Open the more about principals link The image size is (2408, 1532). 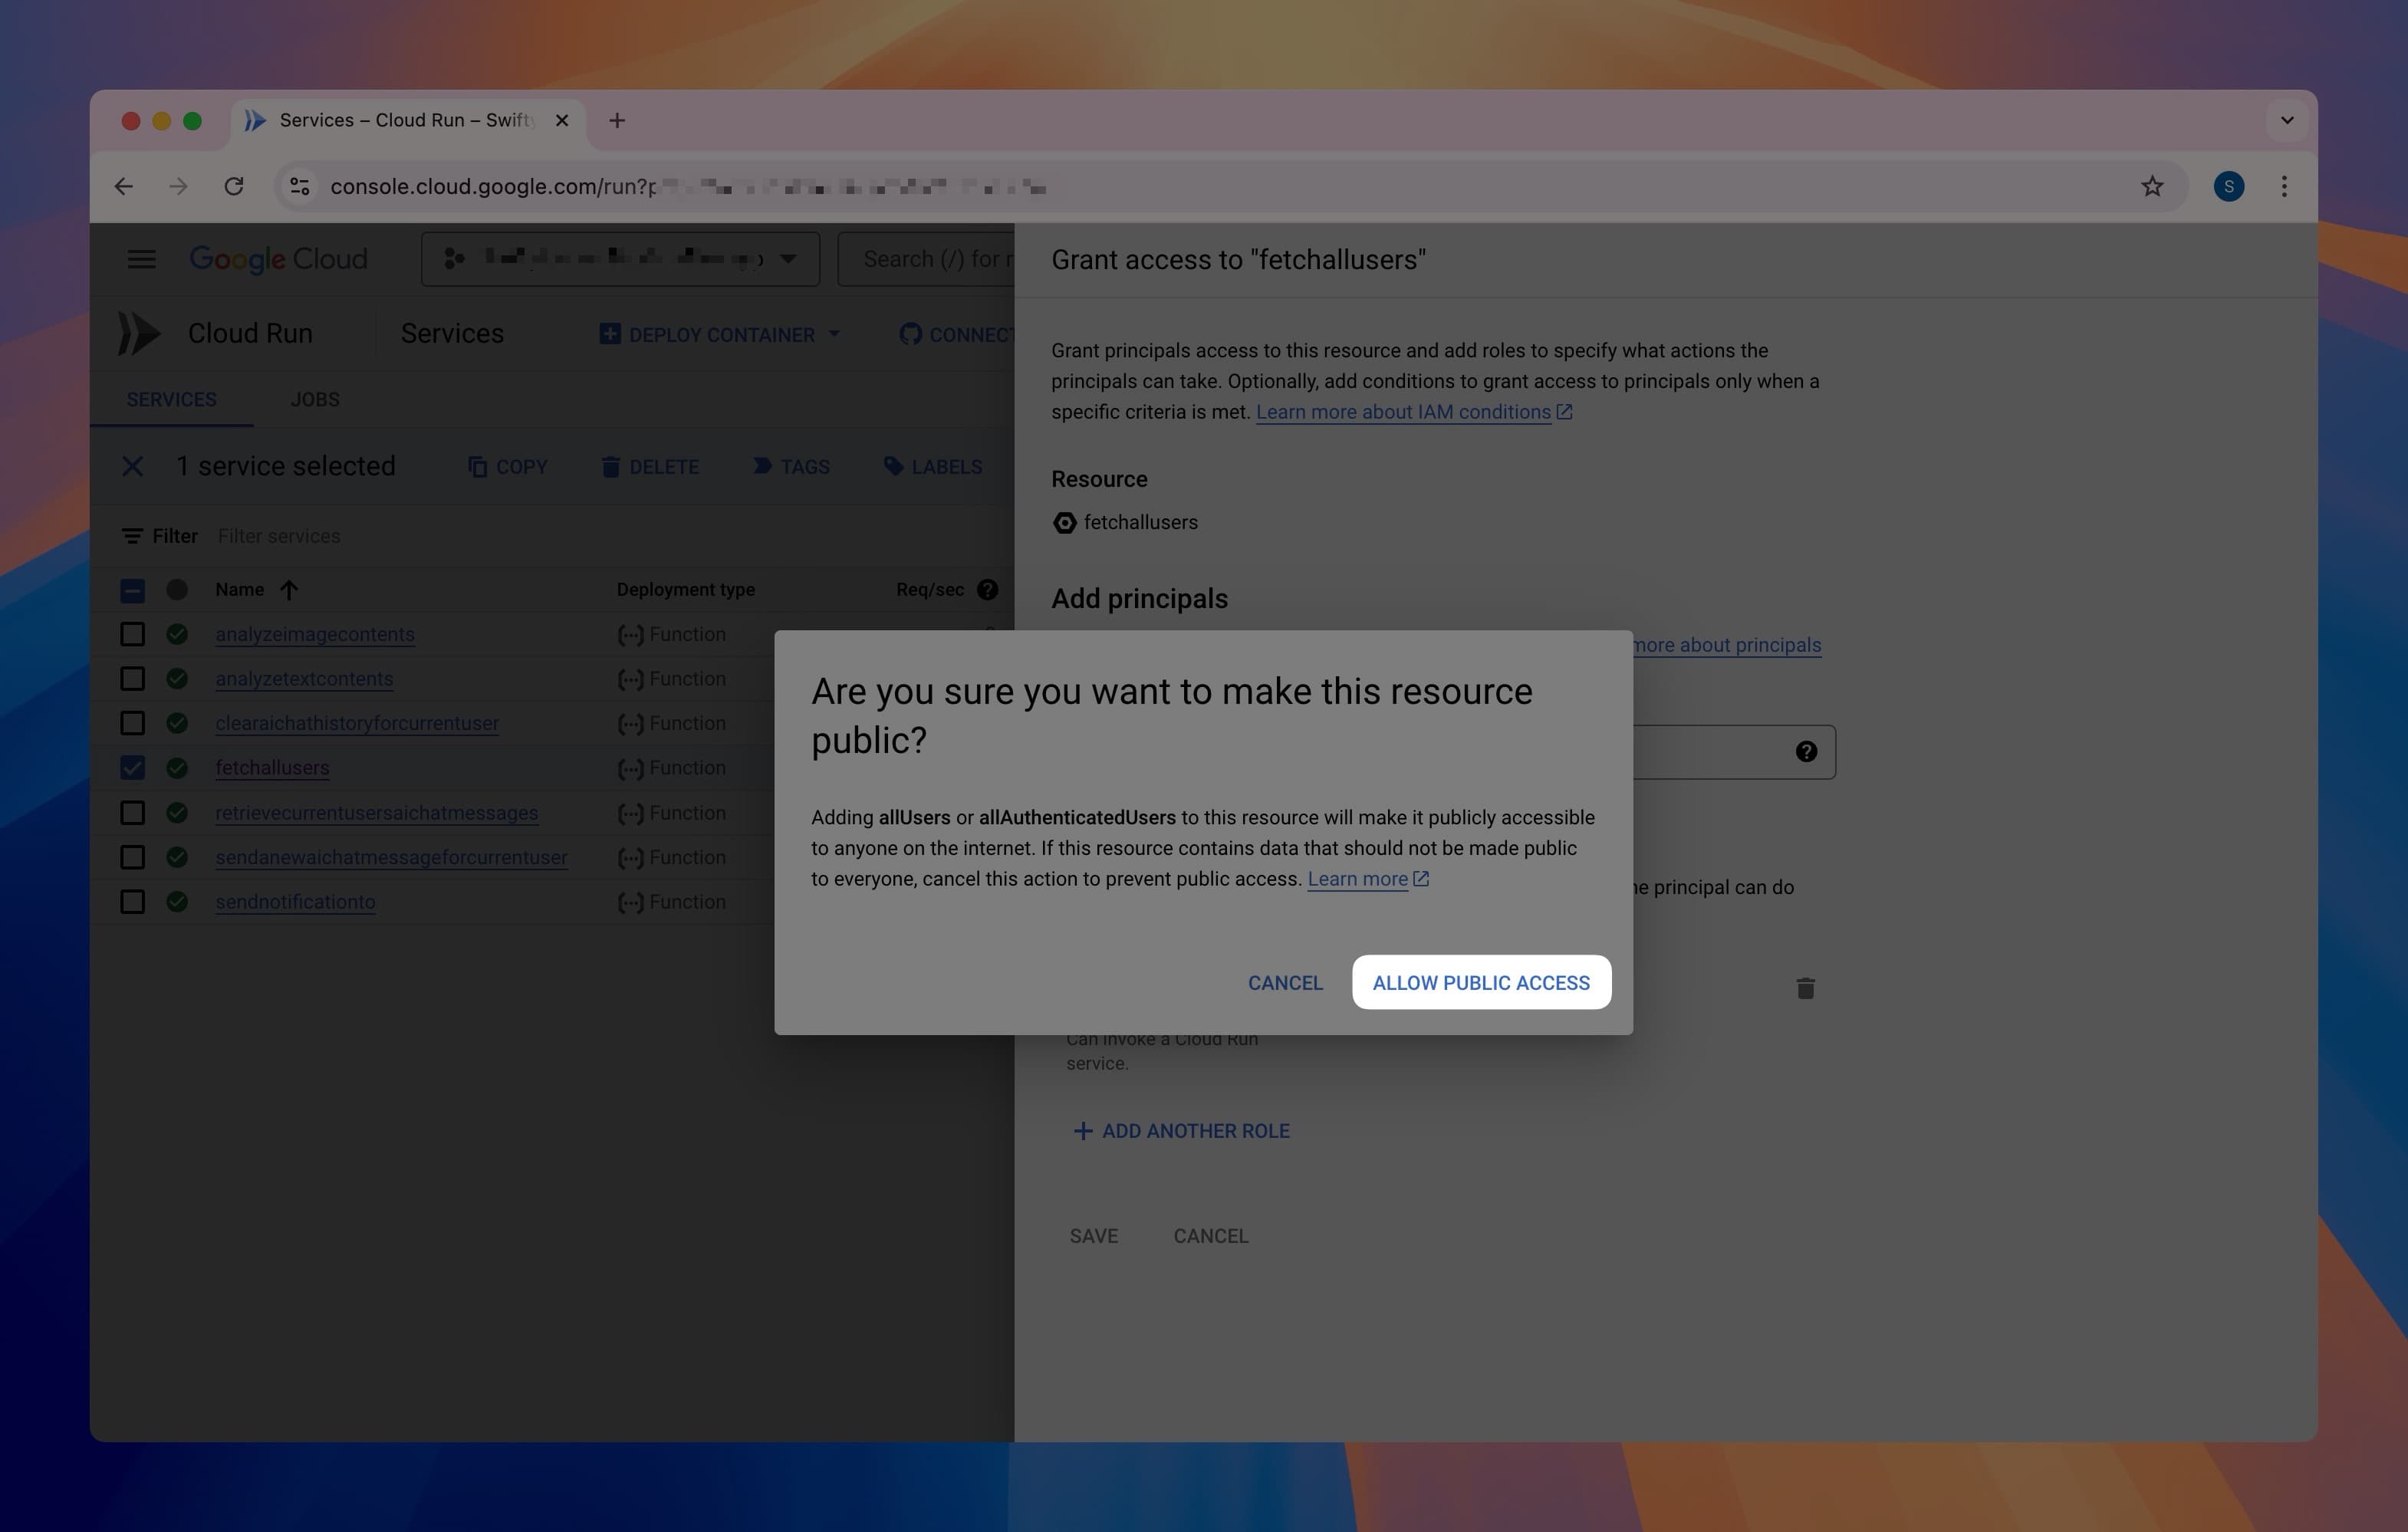(1727, 645)
